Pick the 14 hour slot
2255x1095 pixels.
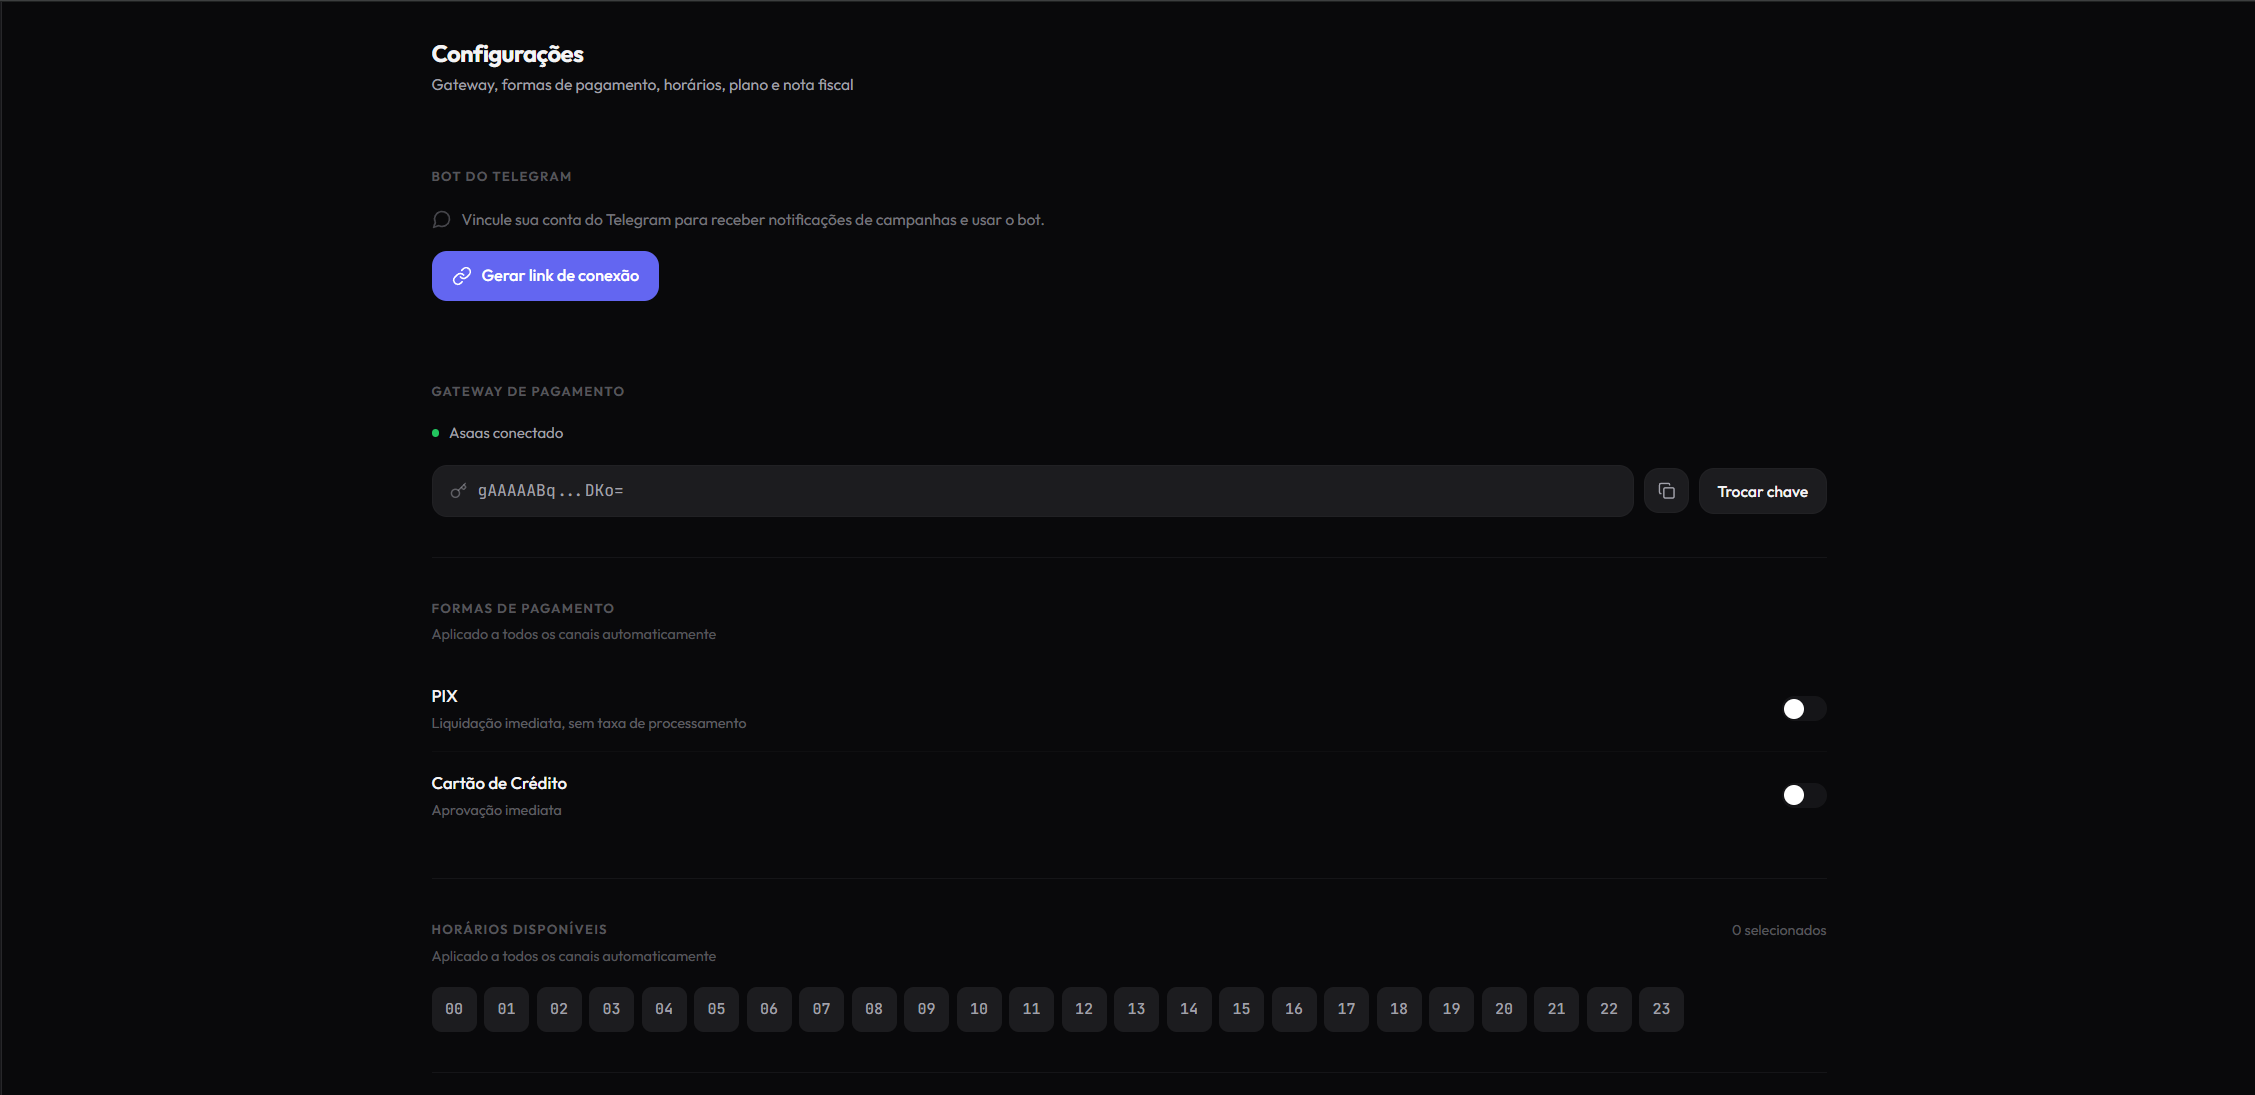point(1189,1009)
